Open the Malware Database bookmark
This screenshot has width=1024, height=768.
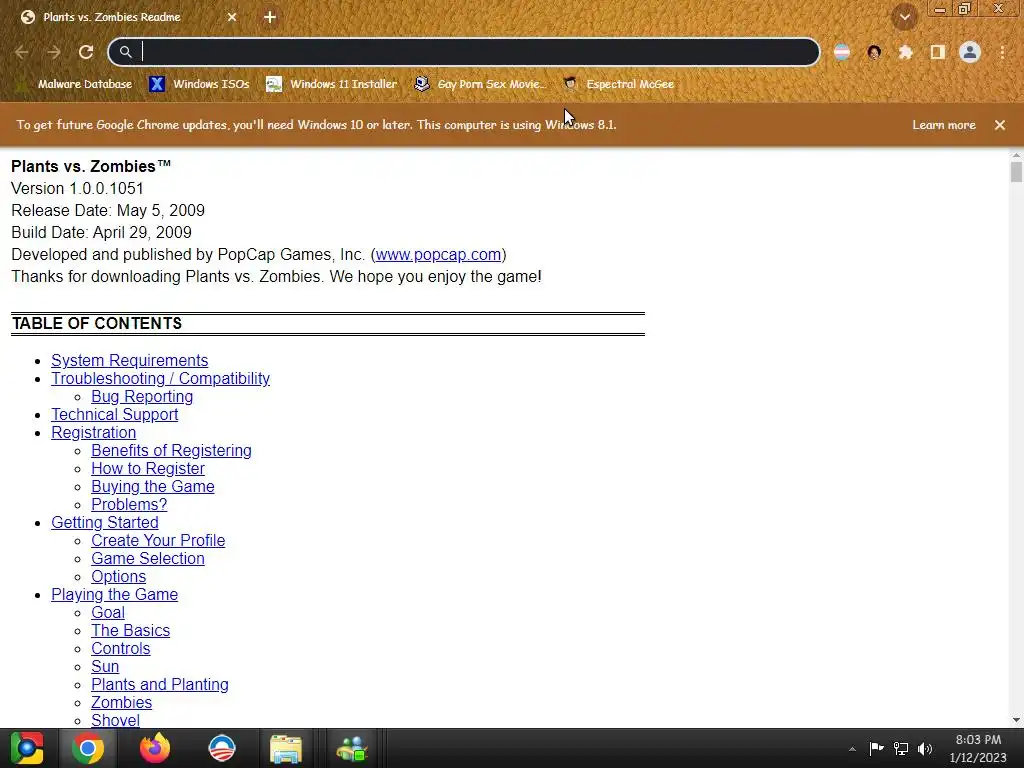coord(75,84)
